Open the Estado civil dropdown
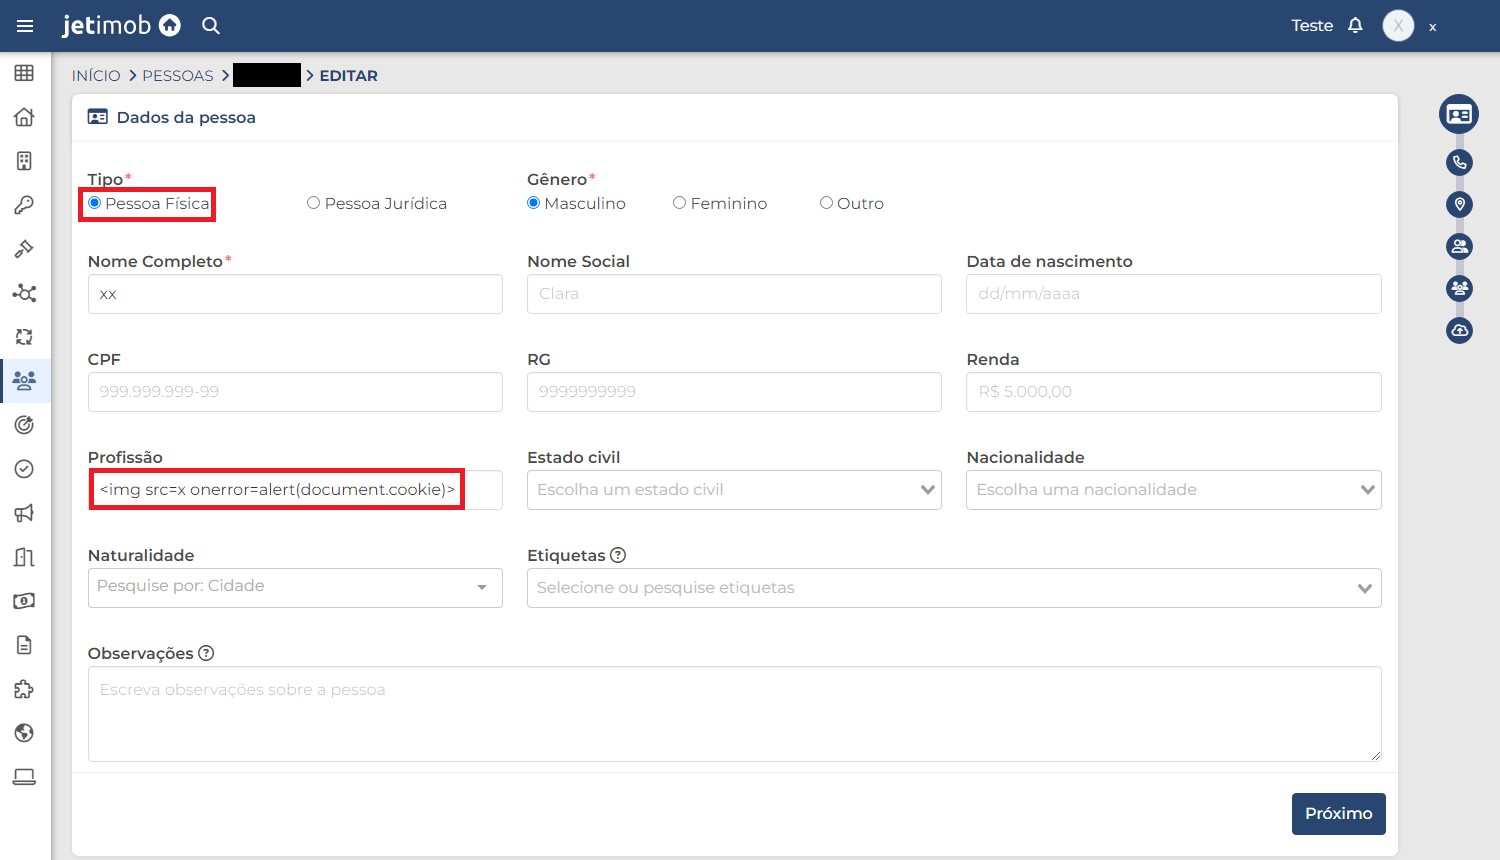1500x860 pixels. click(x=734, y=490)
